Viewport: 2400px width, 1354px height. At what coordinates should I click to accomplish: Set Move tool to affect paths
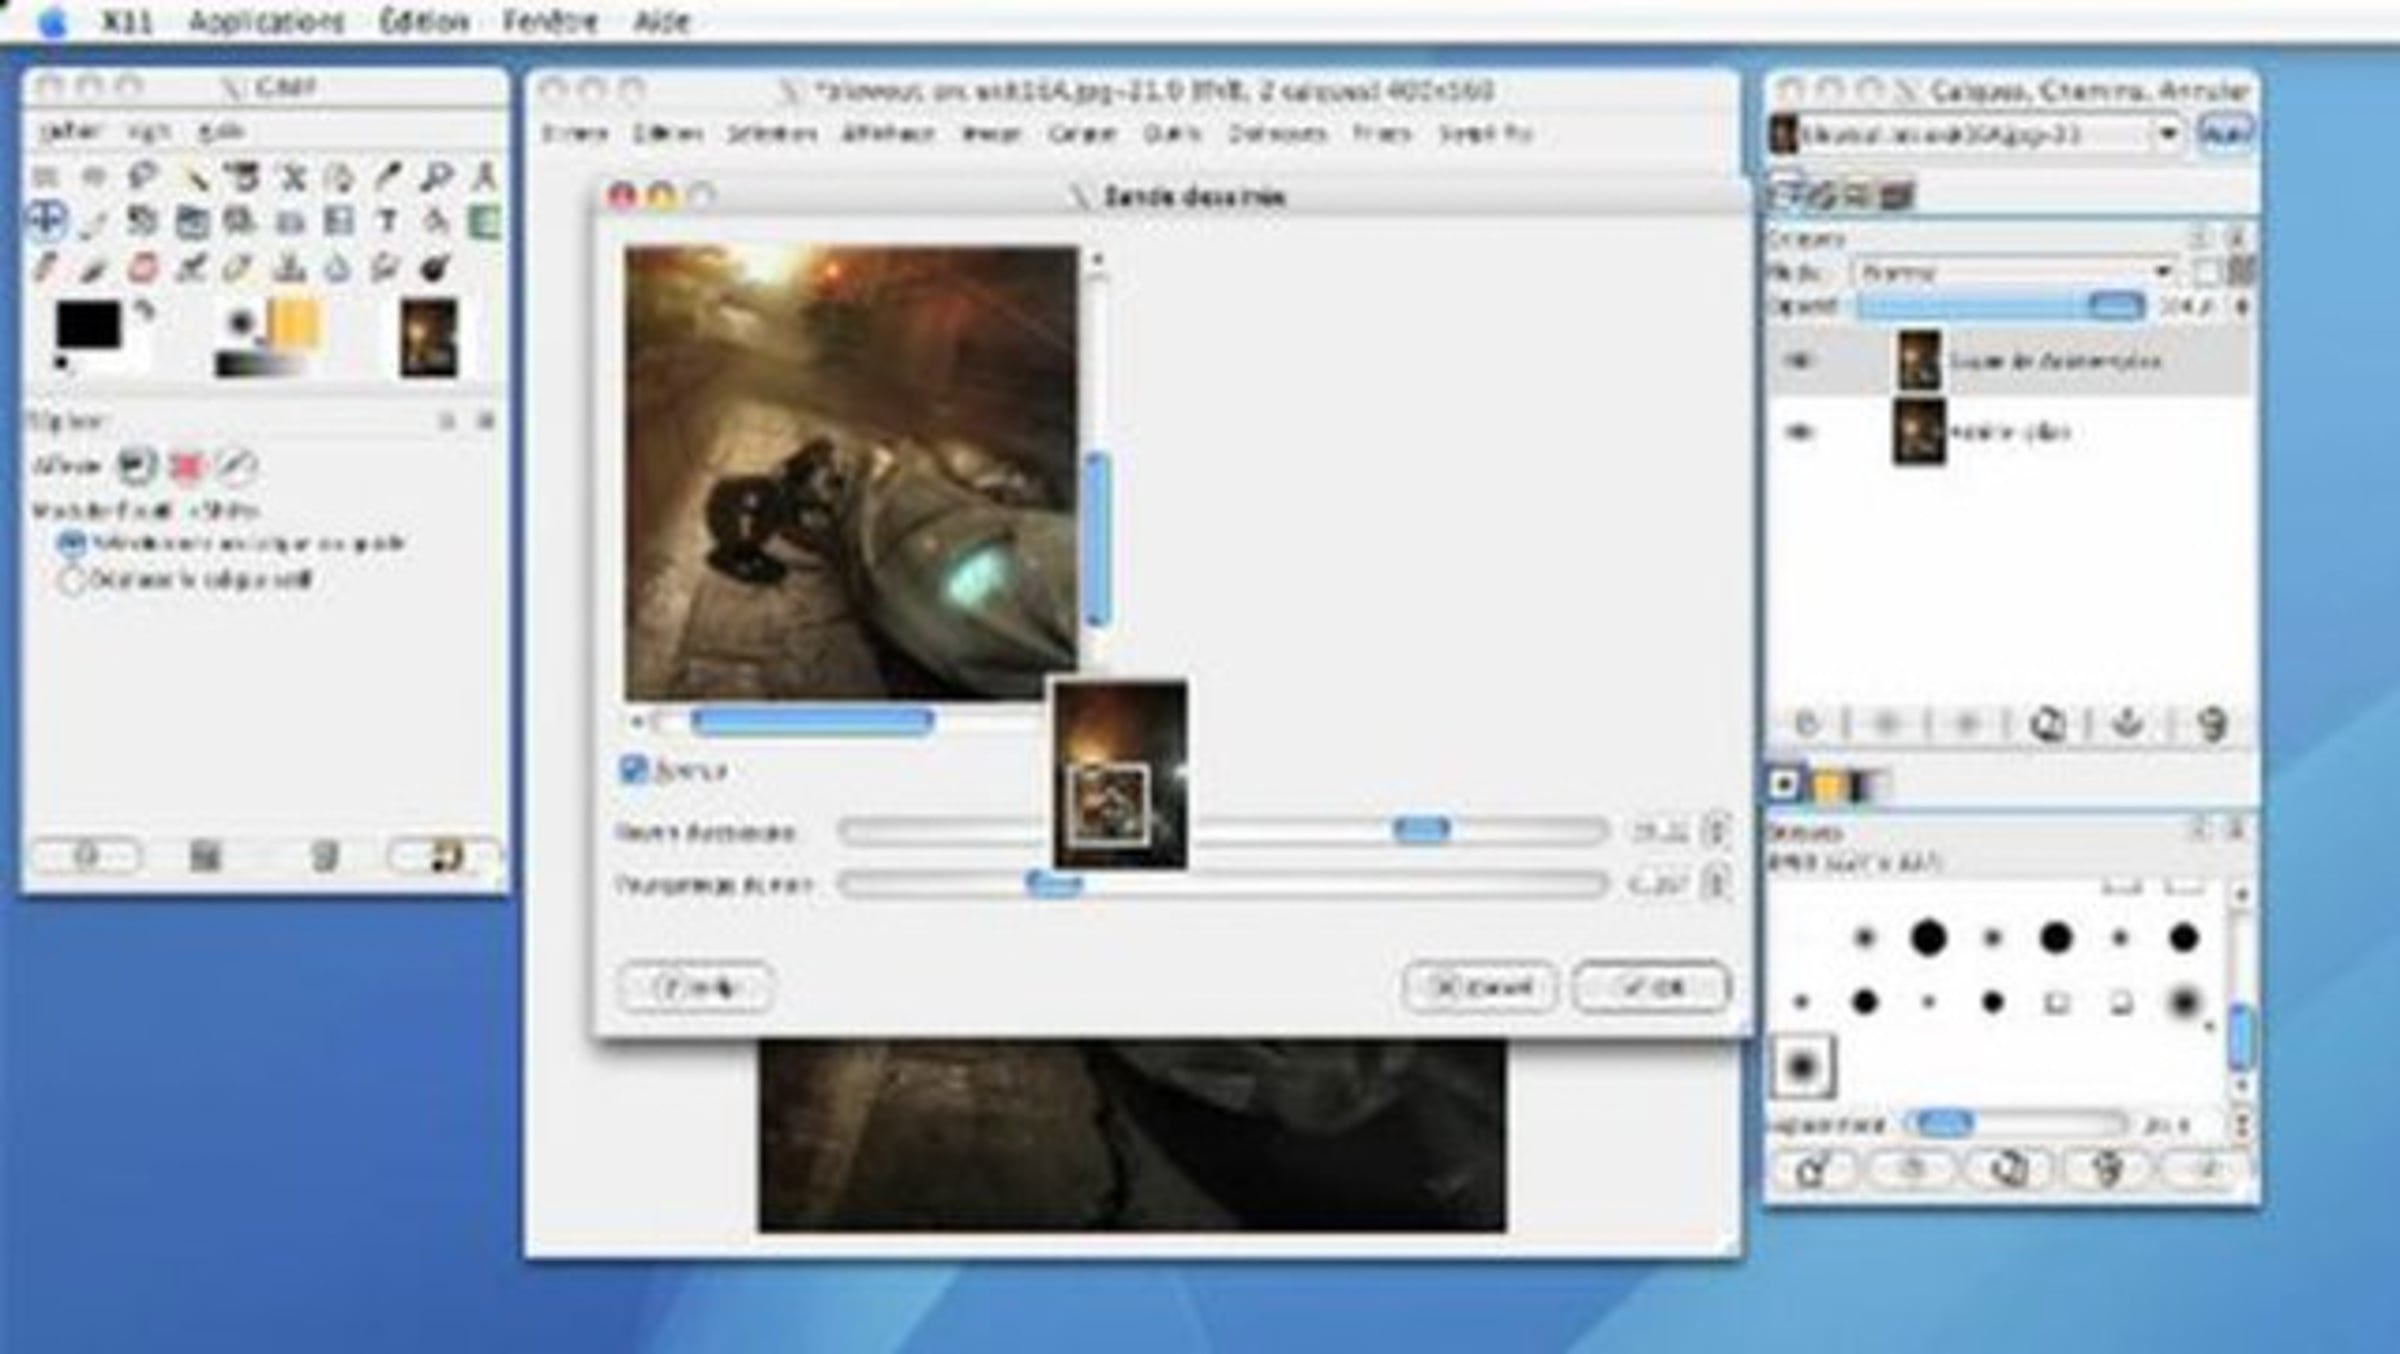237,465
